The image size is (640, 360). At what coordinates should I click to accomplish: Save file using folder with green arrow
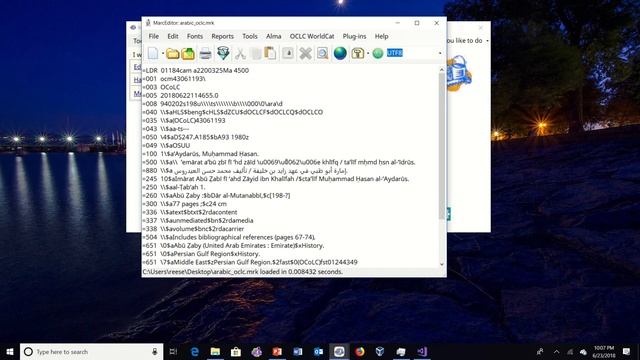point(188,53)
